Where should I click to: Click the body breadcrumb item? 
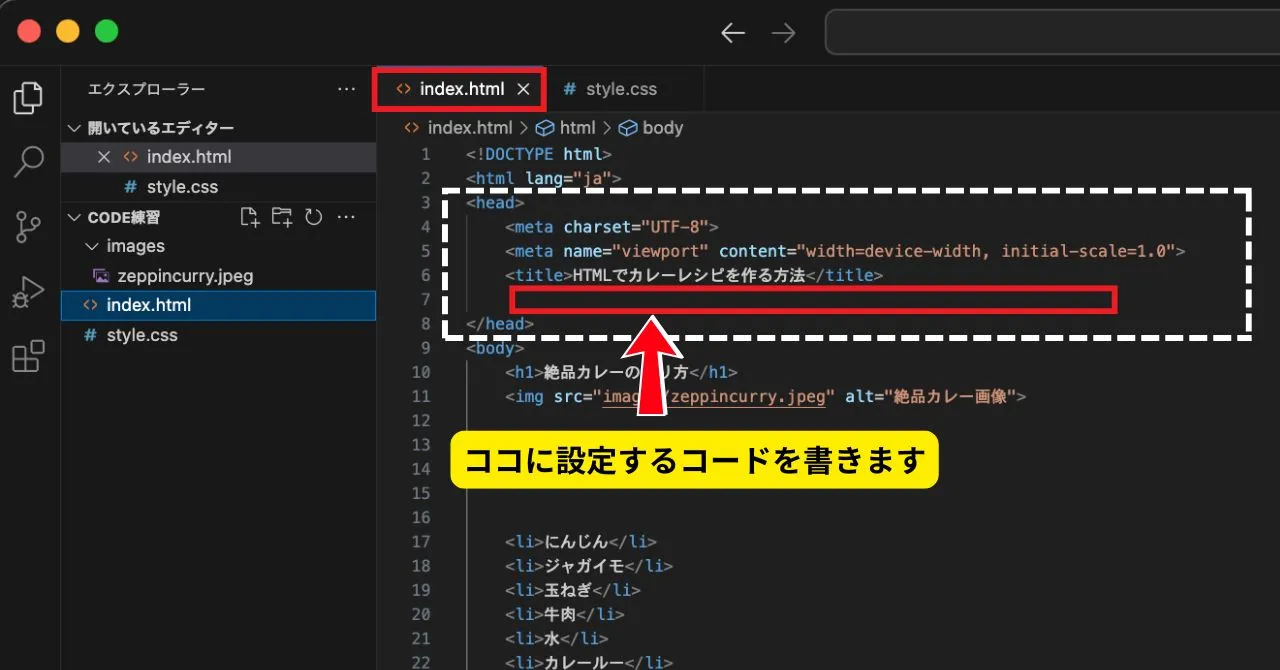tap(662, 128)
